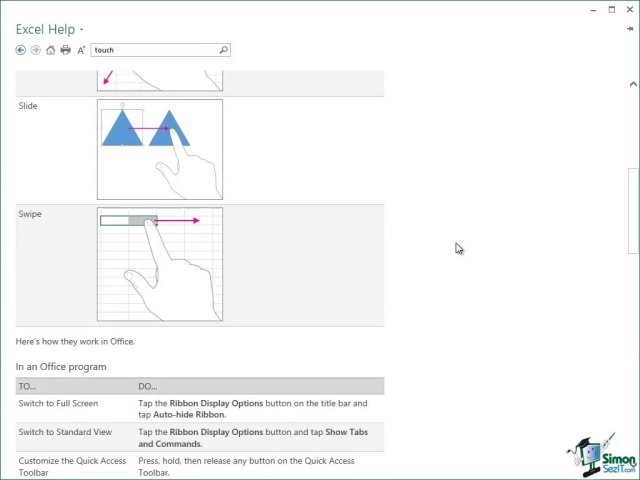Close the Excel Help window
This screenshot has height=480, width=640.
click(630, 10)
